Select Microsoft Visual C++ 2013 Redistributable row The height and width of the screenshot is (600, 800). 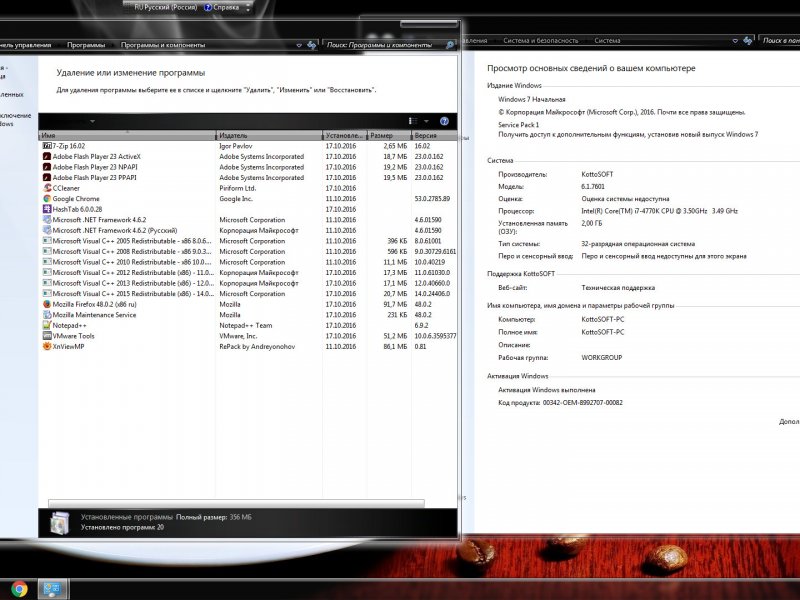click(248, 283)
